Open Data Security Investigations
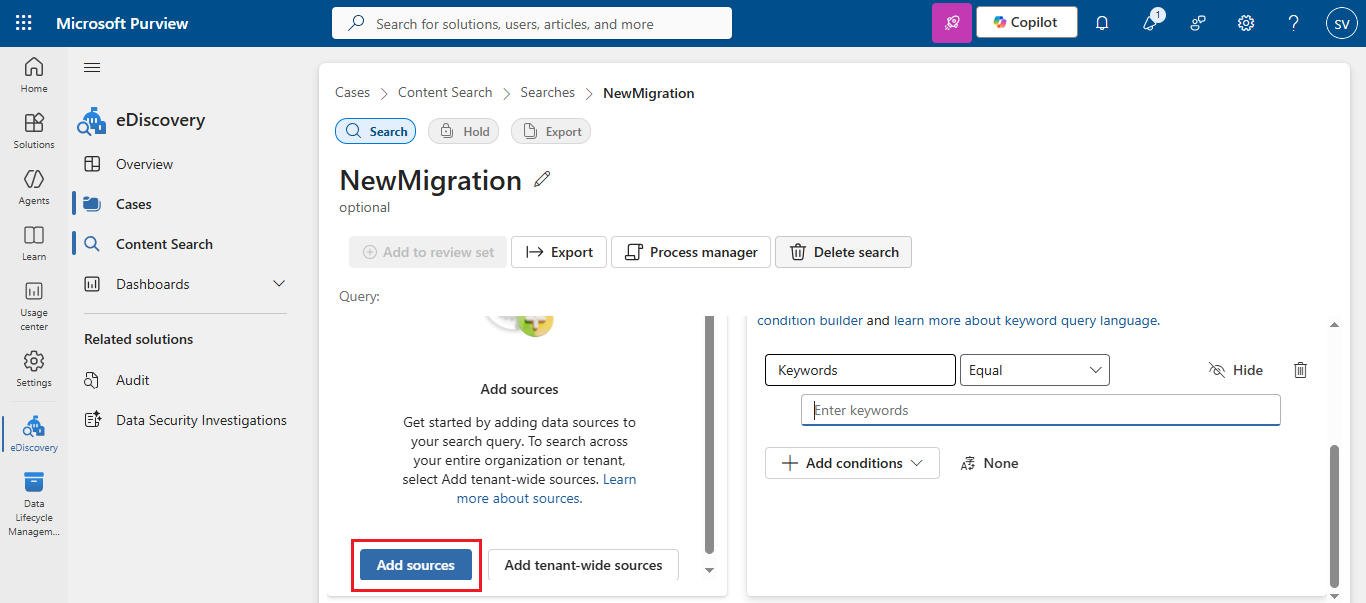Viewport: 1366px width, 603px height. click(201, 420)
